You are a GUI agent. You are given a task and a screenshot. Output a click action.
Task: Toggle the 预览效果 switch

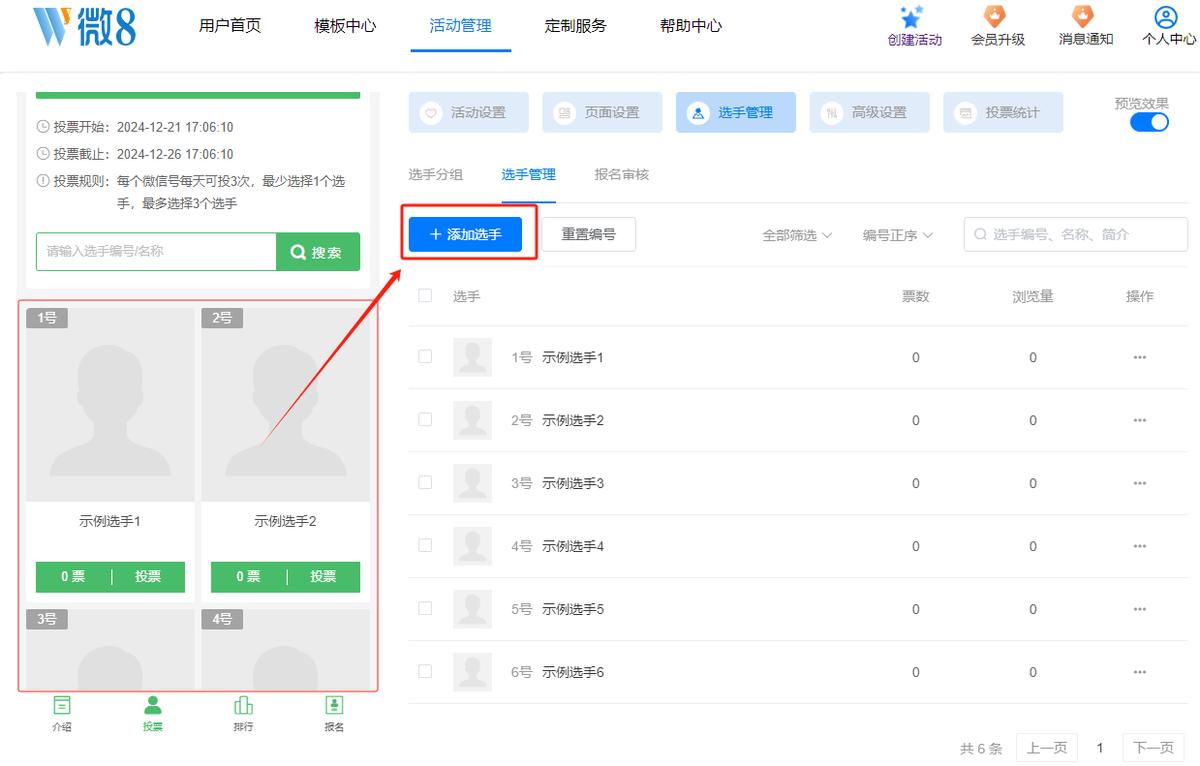[x=1149, y=122]
